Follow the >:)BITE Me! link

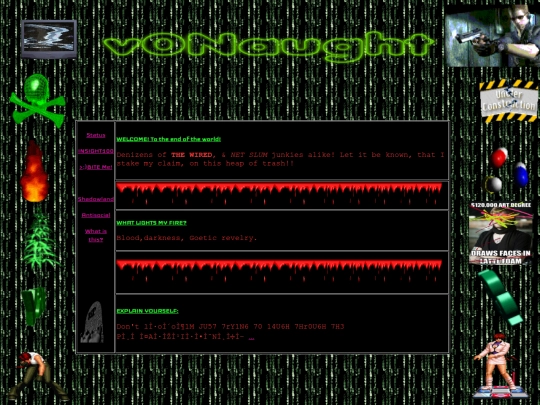tap(96, 167)
